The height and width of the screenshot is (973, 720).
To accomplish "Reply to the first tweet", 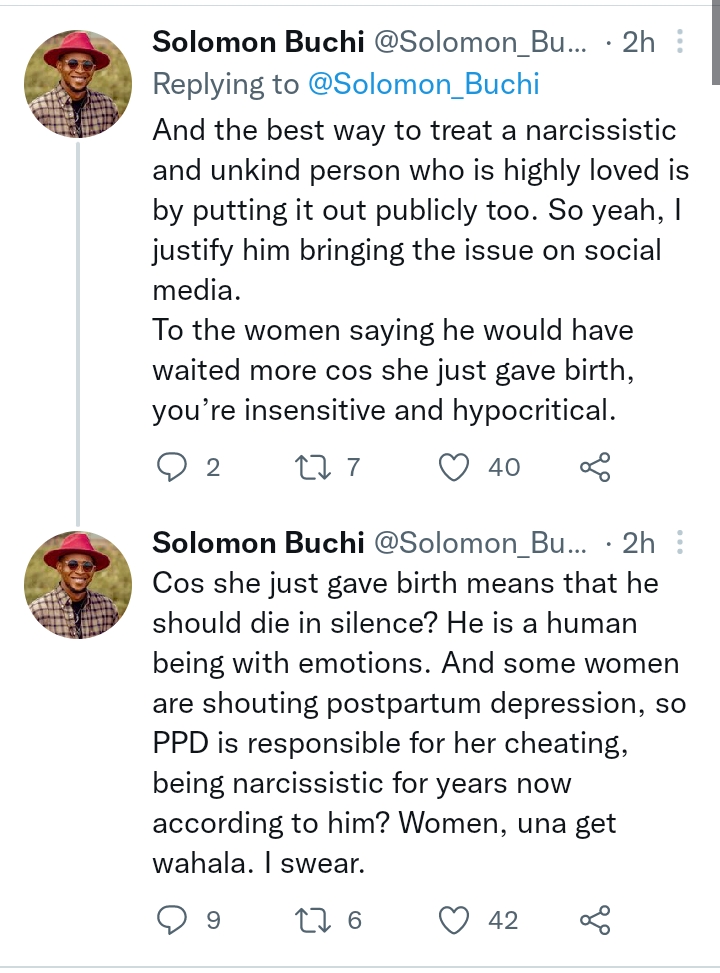I will pyautogui.click(x=172, y=466).
